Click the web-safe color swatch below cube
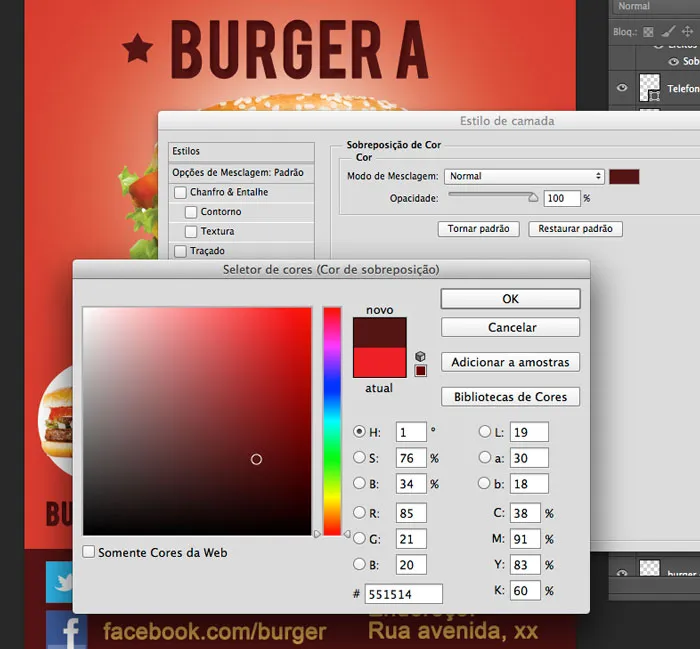The image size is (700, 649). pos(420,370)
